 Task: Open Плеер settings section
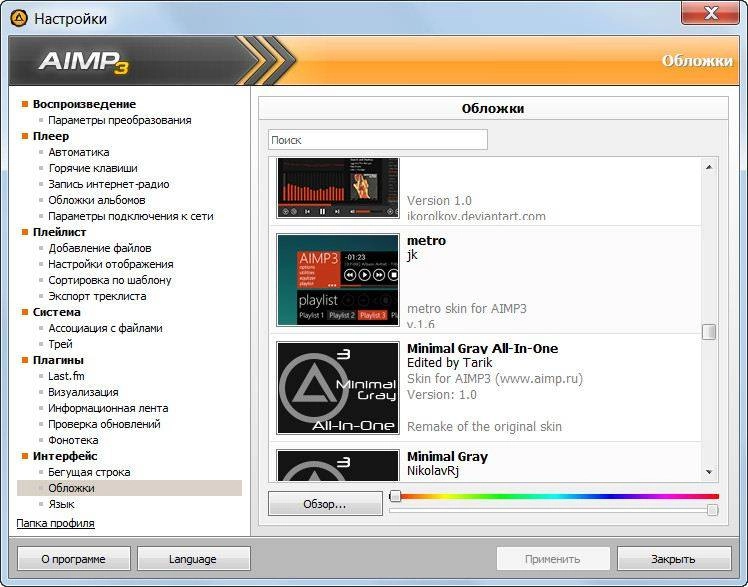(51, 136)
